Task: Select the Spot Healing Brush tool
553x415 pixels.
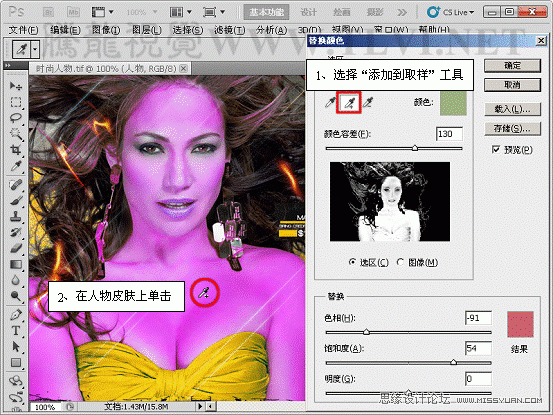Action: pos(16,184)
